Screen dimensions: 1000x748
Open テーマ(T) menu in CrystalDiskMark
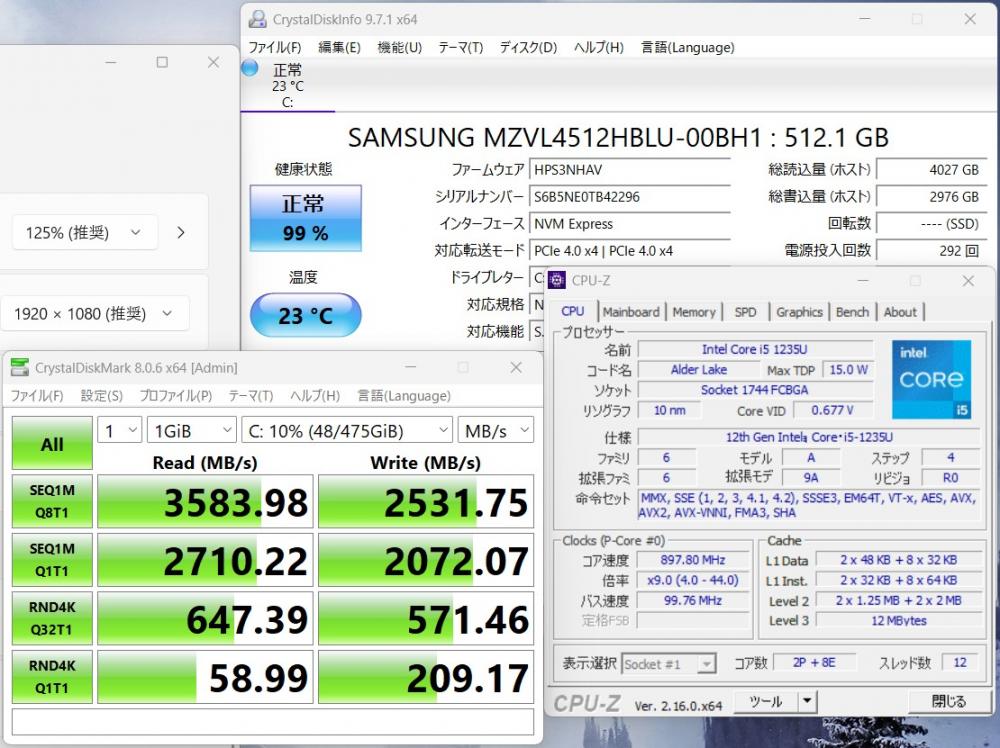pos(251,395)
